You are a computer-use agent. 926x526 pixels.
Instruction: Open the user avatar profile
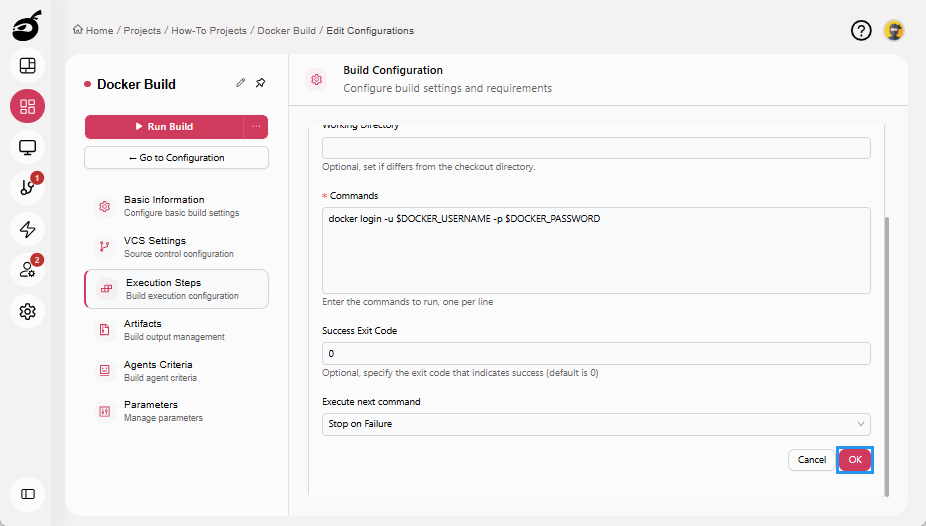(x=894, y=30)
